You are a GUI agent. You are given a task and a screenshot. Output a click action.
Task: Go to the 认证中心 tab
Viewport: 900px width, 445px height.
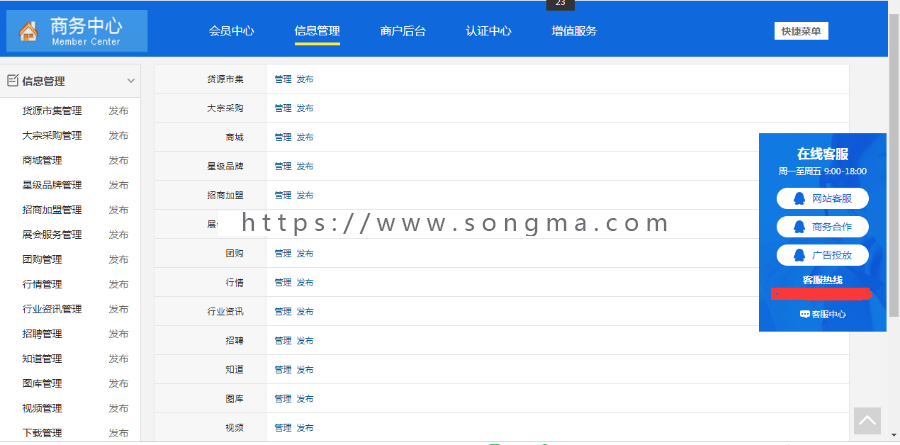(488, 31)
